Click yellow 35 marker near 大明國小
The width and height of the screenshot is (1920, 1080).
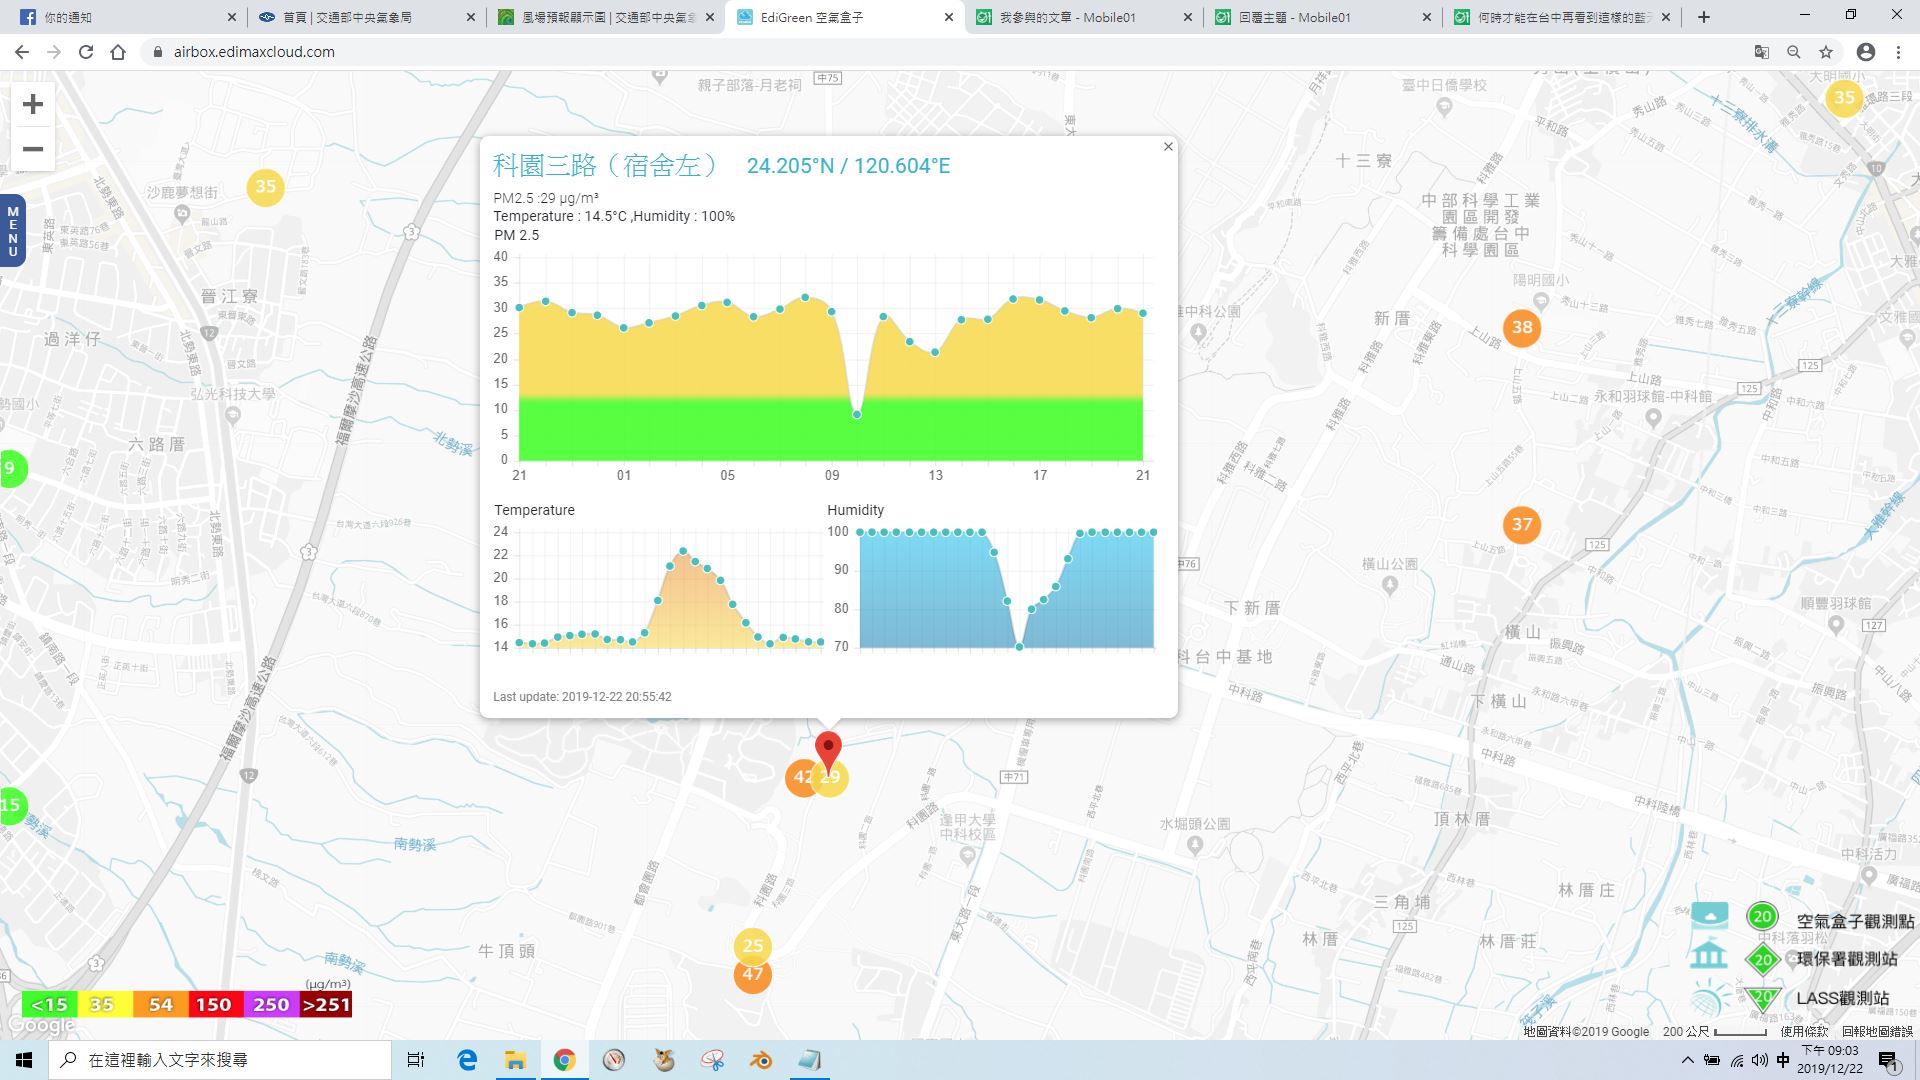tap(1844, 98)
